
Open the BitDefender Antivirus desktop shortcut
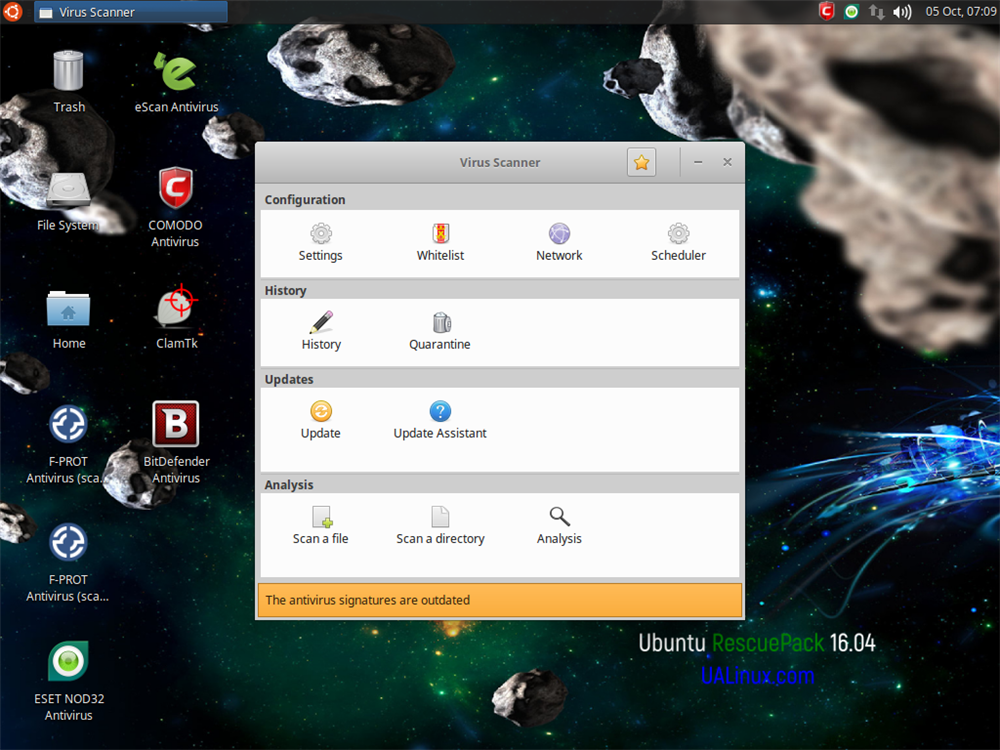[176, 424]
